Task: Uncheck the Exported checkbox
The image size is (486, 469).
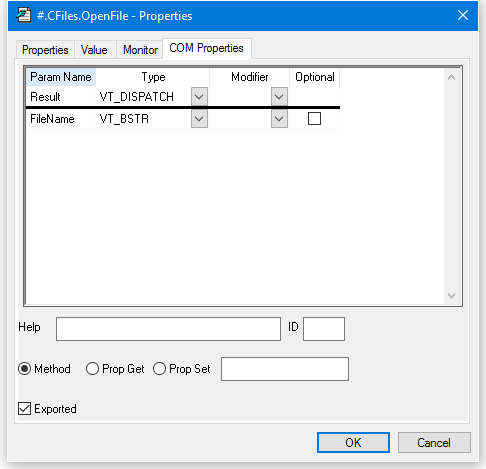Action: (24, 409)
